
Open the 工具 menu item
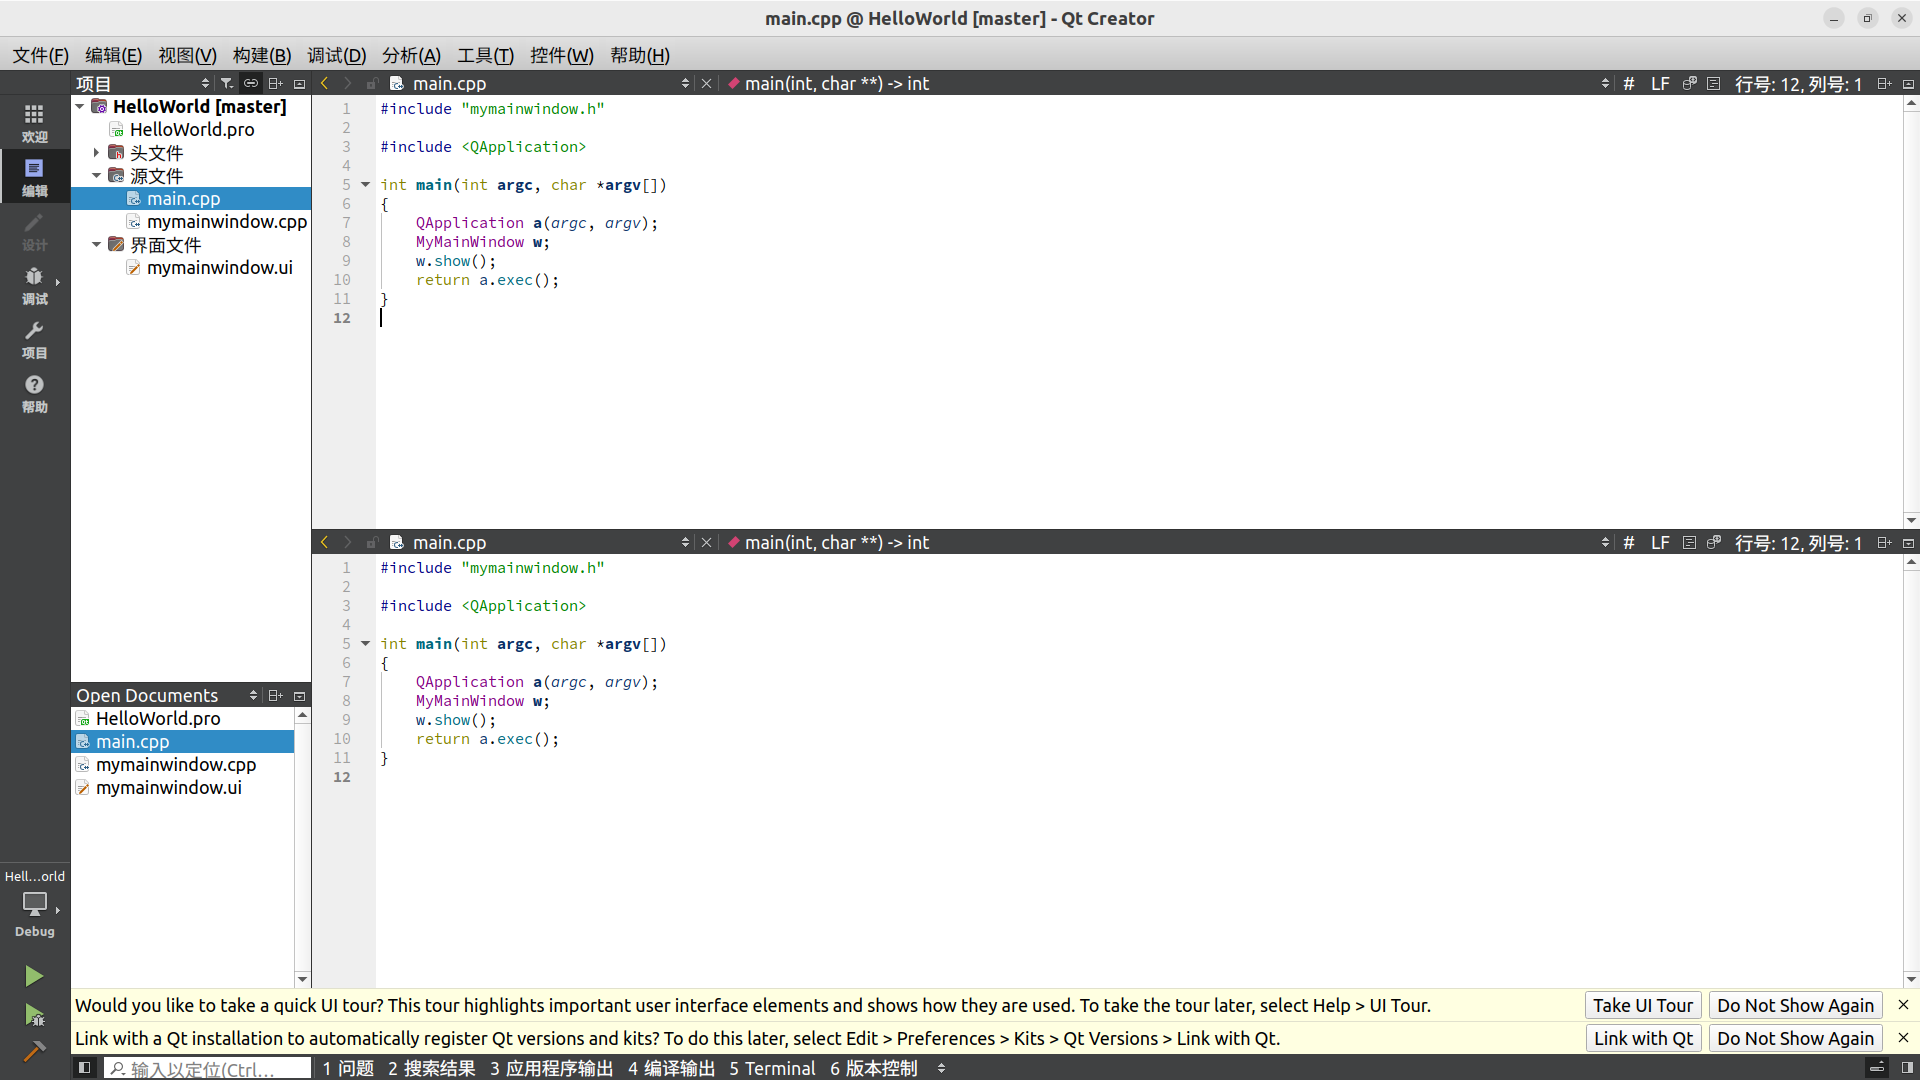tap(487, 55)
